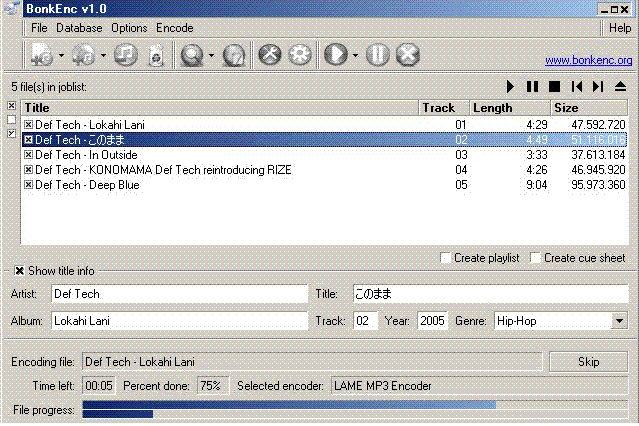Pause encoding with the toolbar pause icon
The height and width of the screenshot is (426, 639).
tap(378, 55)
